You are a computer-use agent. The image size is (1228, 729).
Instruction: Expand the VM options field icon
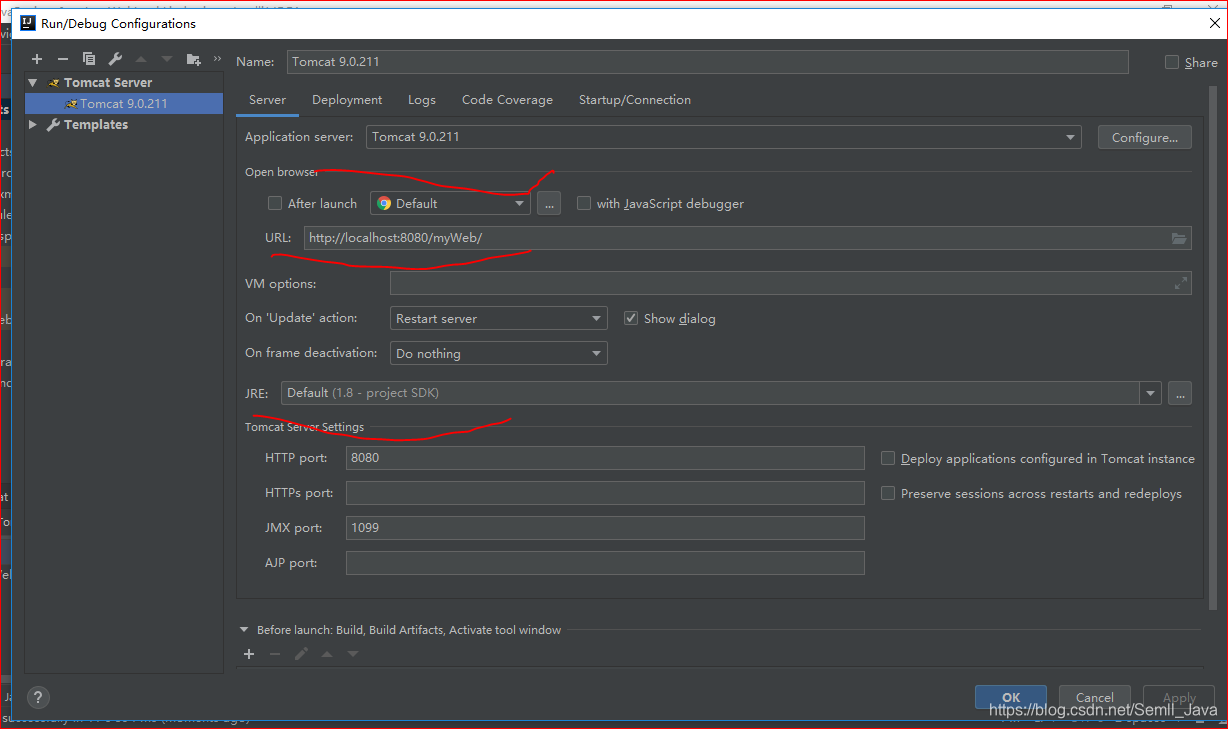coord(1180,284)
